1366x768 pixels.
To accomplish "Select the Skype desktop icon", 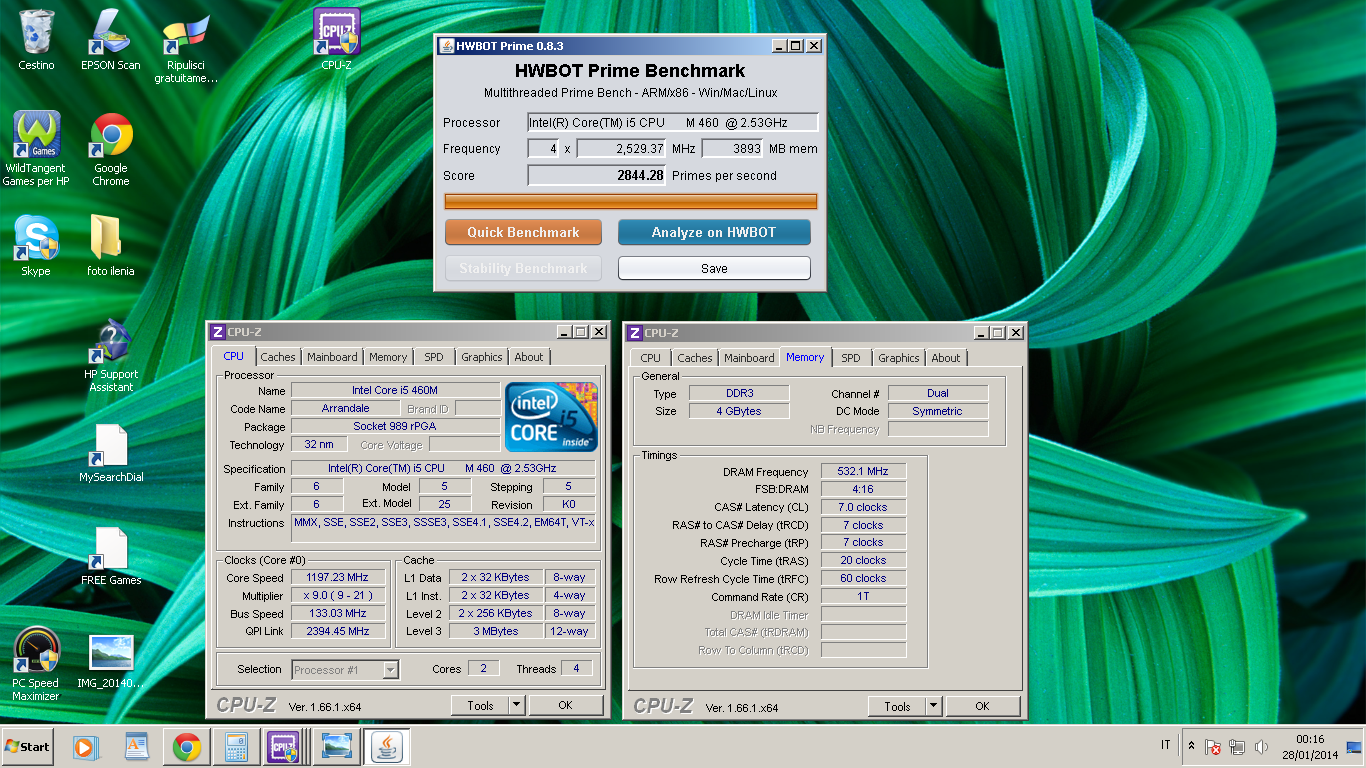I will 36,245.
